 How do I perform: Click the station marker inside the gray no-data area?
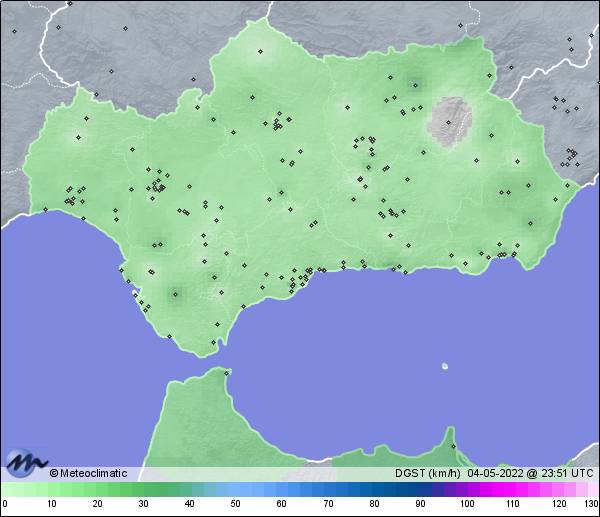[x=448, y=122]
